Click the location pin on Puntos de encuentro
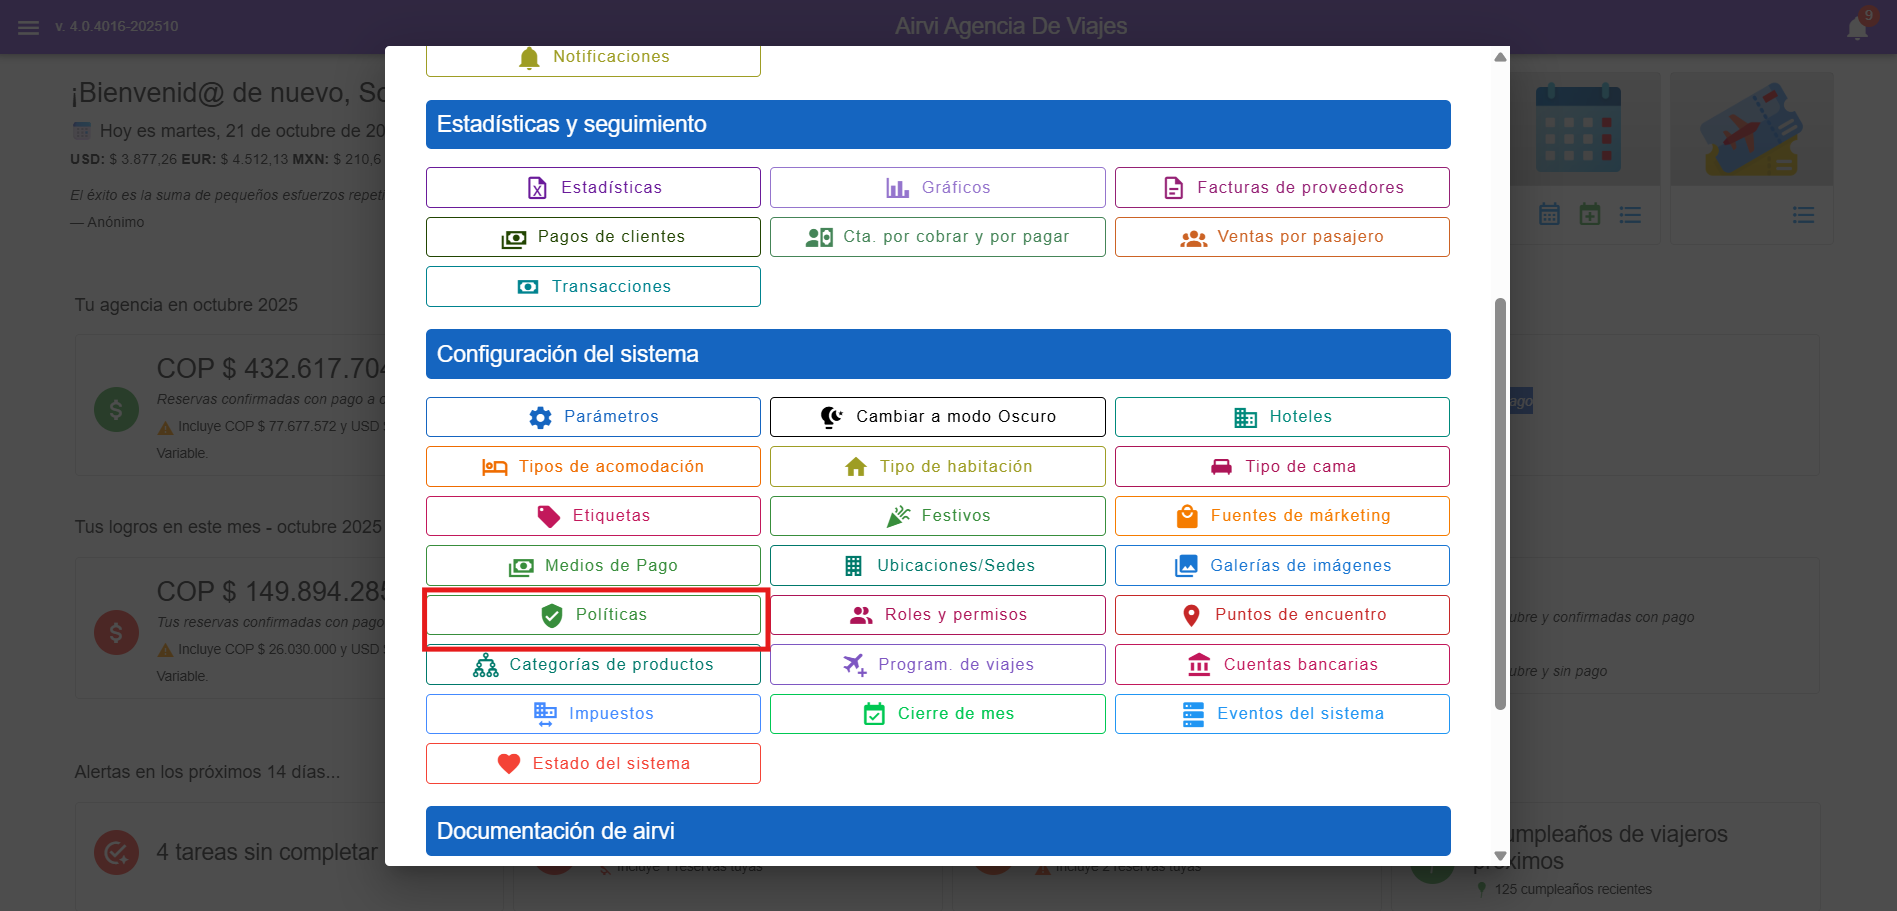This screenshot has height=911, width=1897. [1191, 615]
